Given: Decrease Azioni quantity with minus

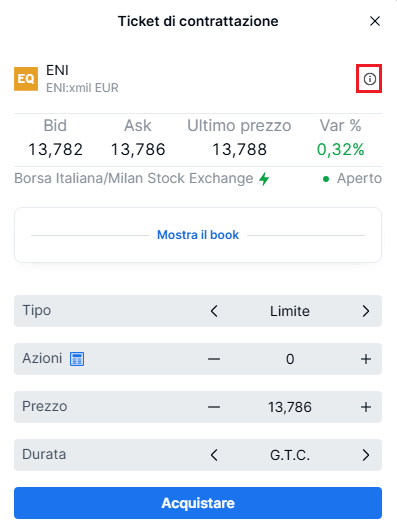Looking at the screenshot, I should click(x=214, y=359).
